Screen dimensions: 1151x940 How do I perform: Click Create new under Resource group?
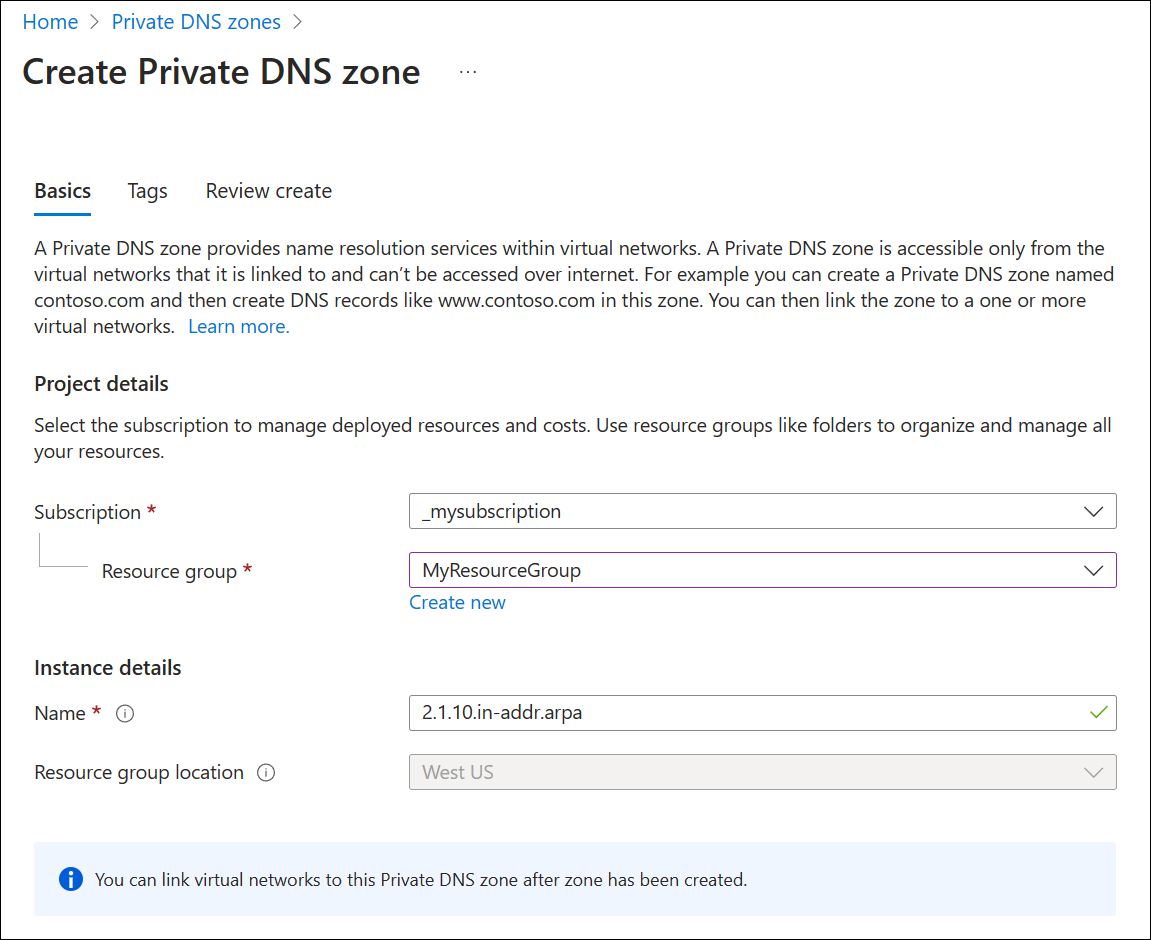(x=457, y=602)
